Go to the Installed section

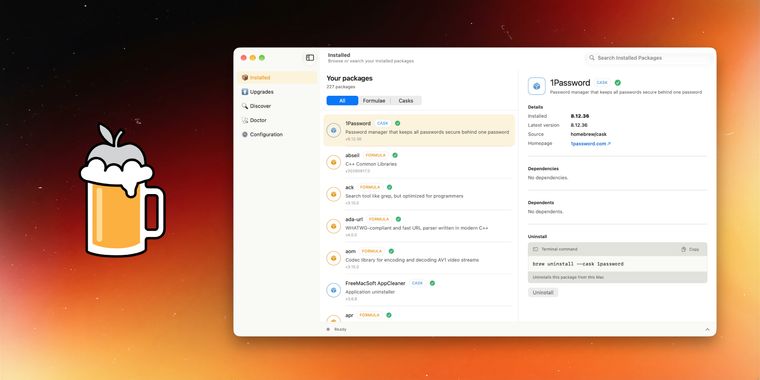coord(277,78)
